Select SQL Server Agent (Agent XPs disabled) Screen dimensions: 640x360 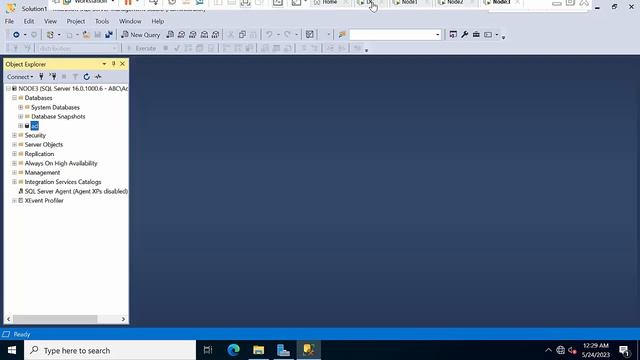76,191
